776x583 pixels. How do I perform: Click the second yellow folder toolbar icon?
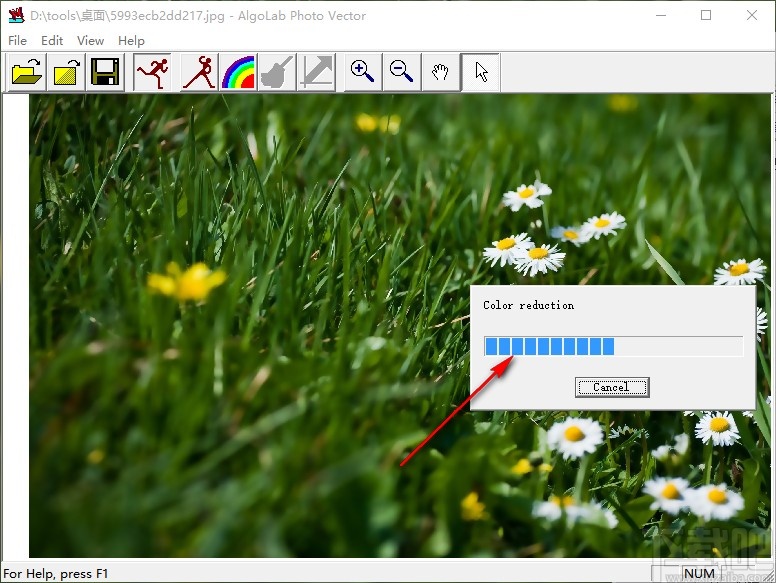point(66,73)
